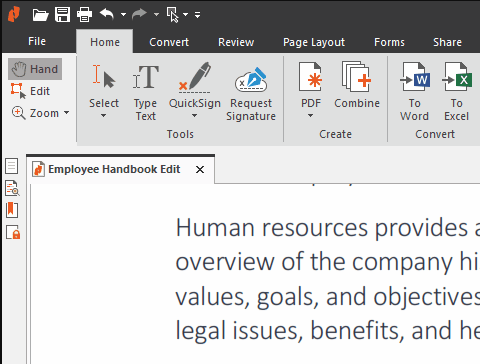The width and height of the screenshot is (480, 364).
Task: Expand the PDF create dropdown arrow
Action: 310,116
